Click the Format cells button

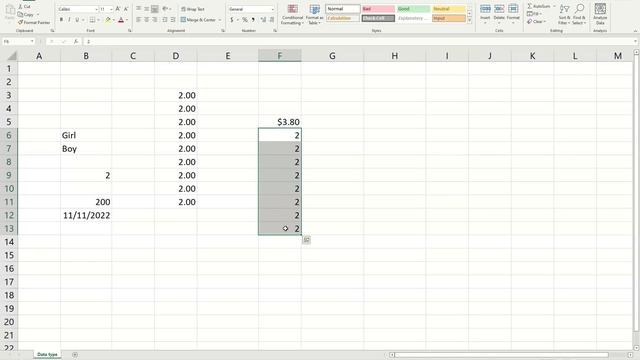pyautogui.click(x=513, y=13)
